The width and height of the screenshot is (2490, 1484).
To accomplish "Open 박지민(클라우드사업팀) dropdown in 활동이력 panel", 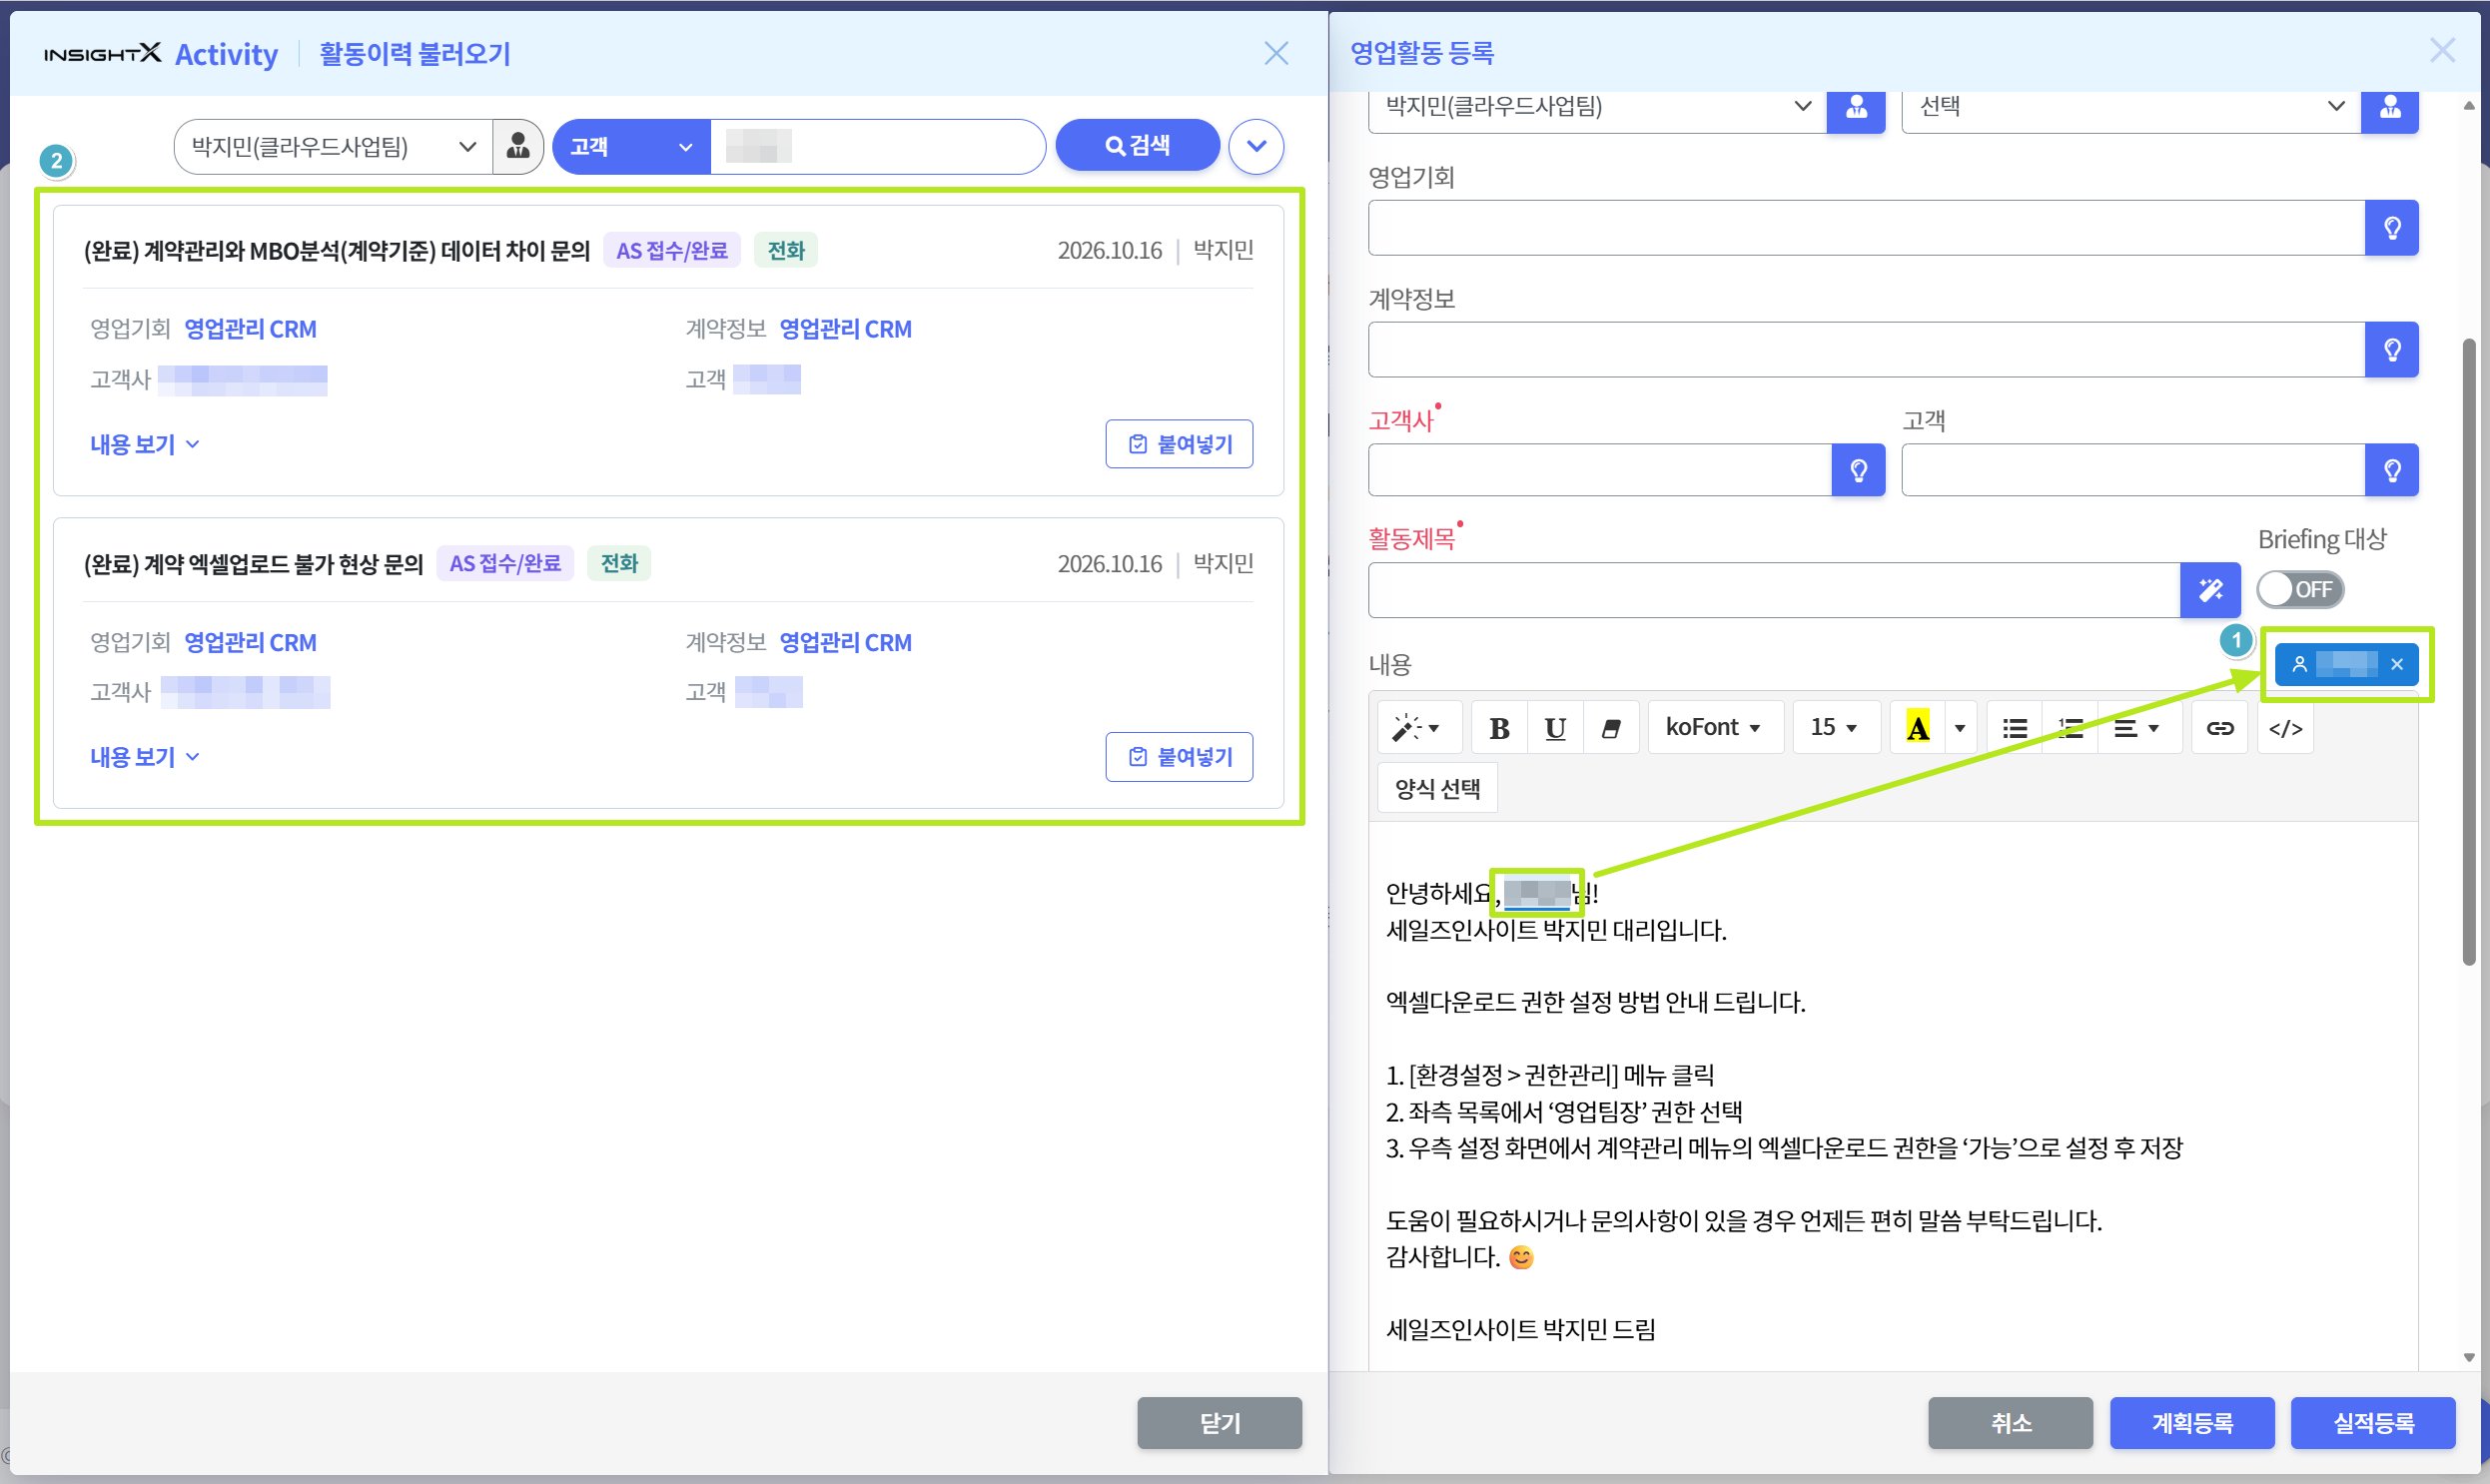I will coord(334,147).
